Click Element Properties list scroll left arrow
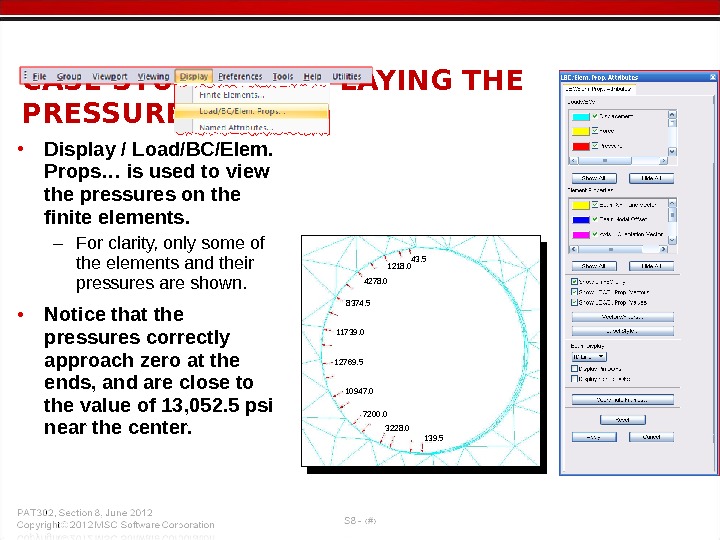The width and height of the screenshot is (720, 540). [x=573, y=249]
